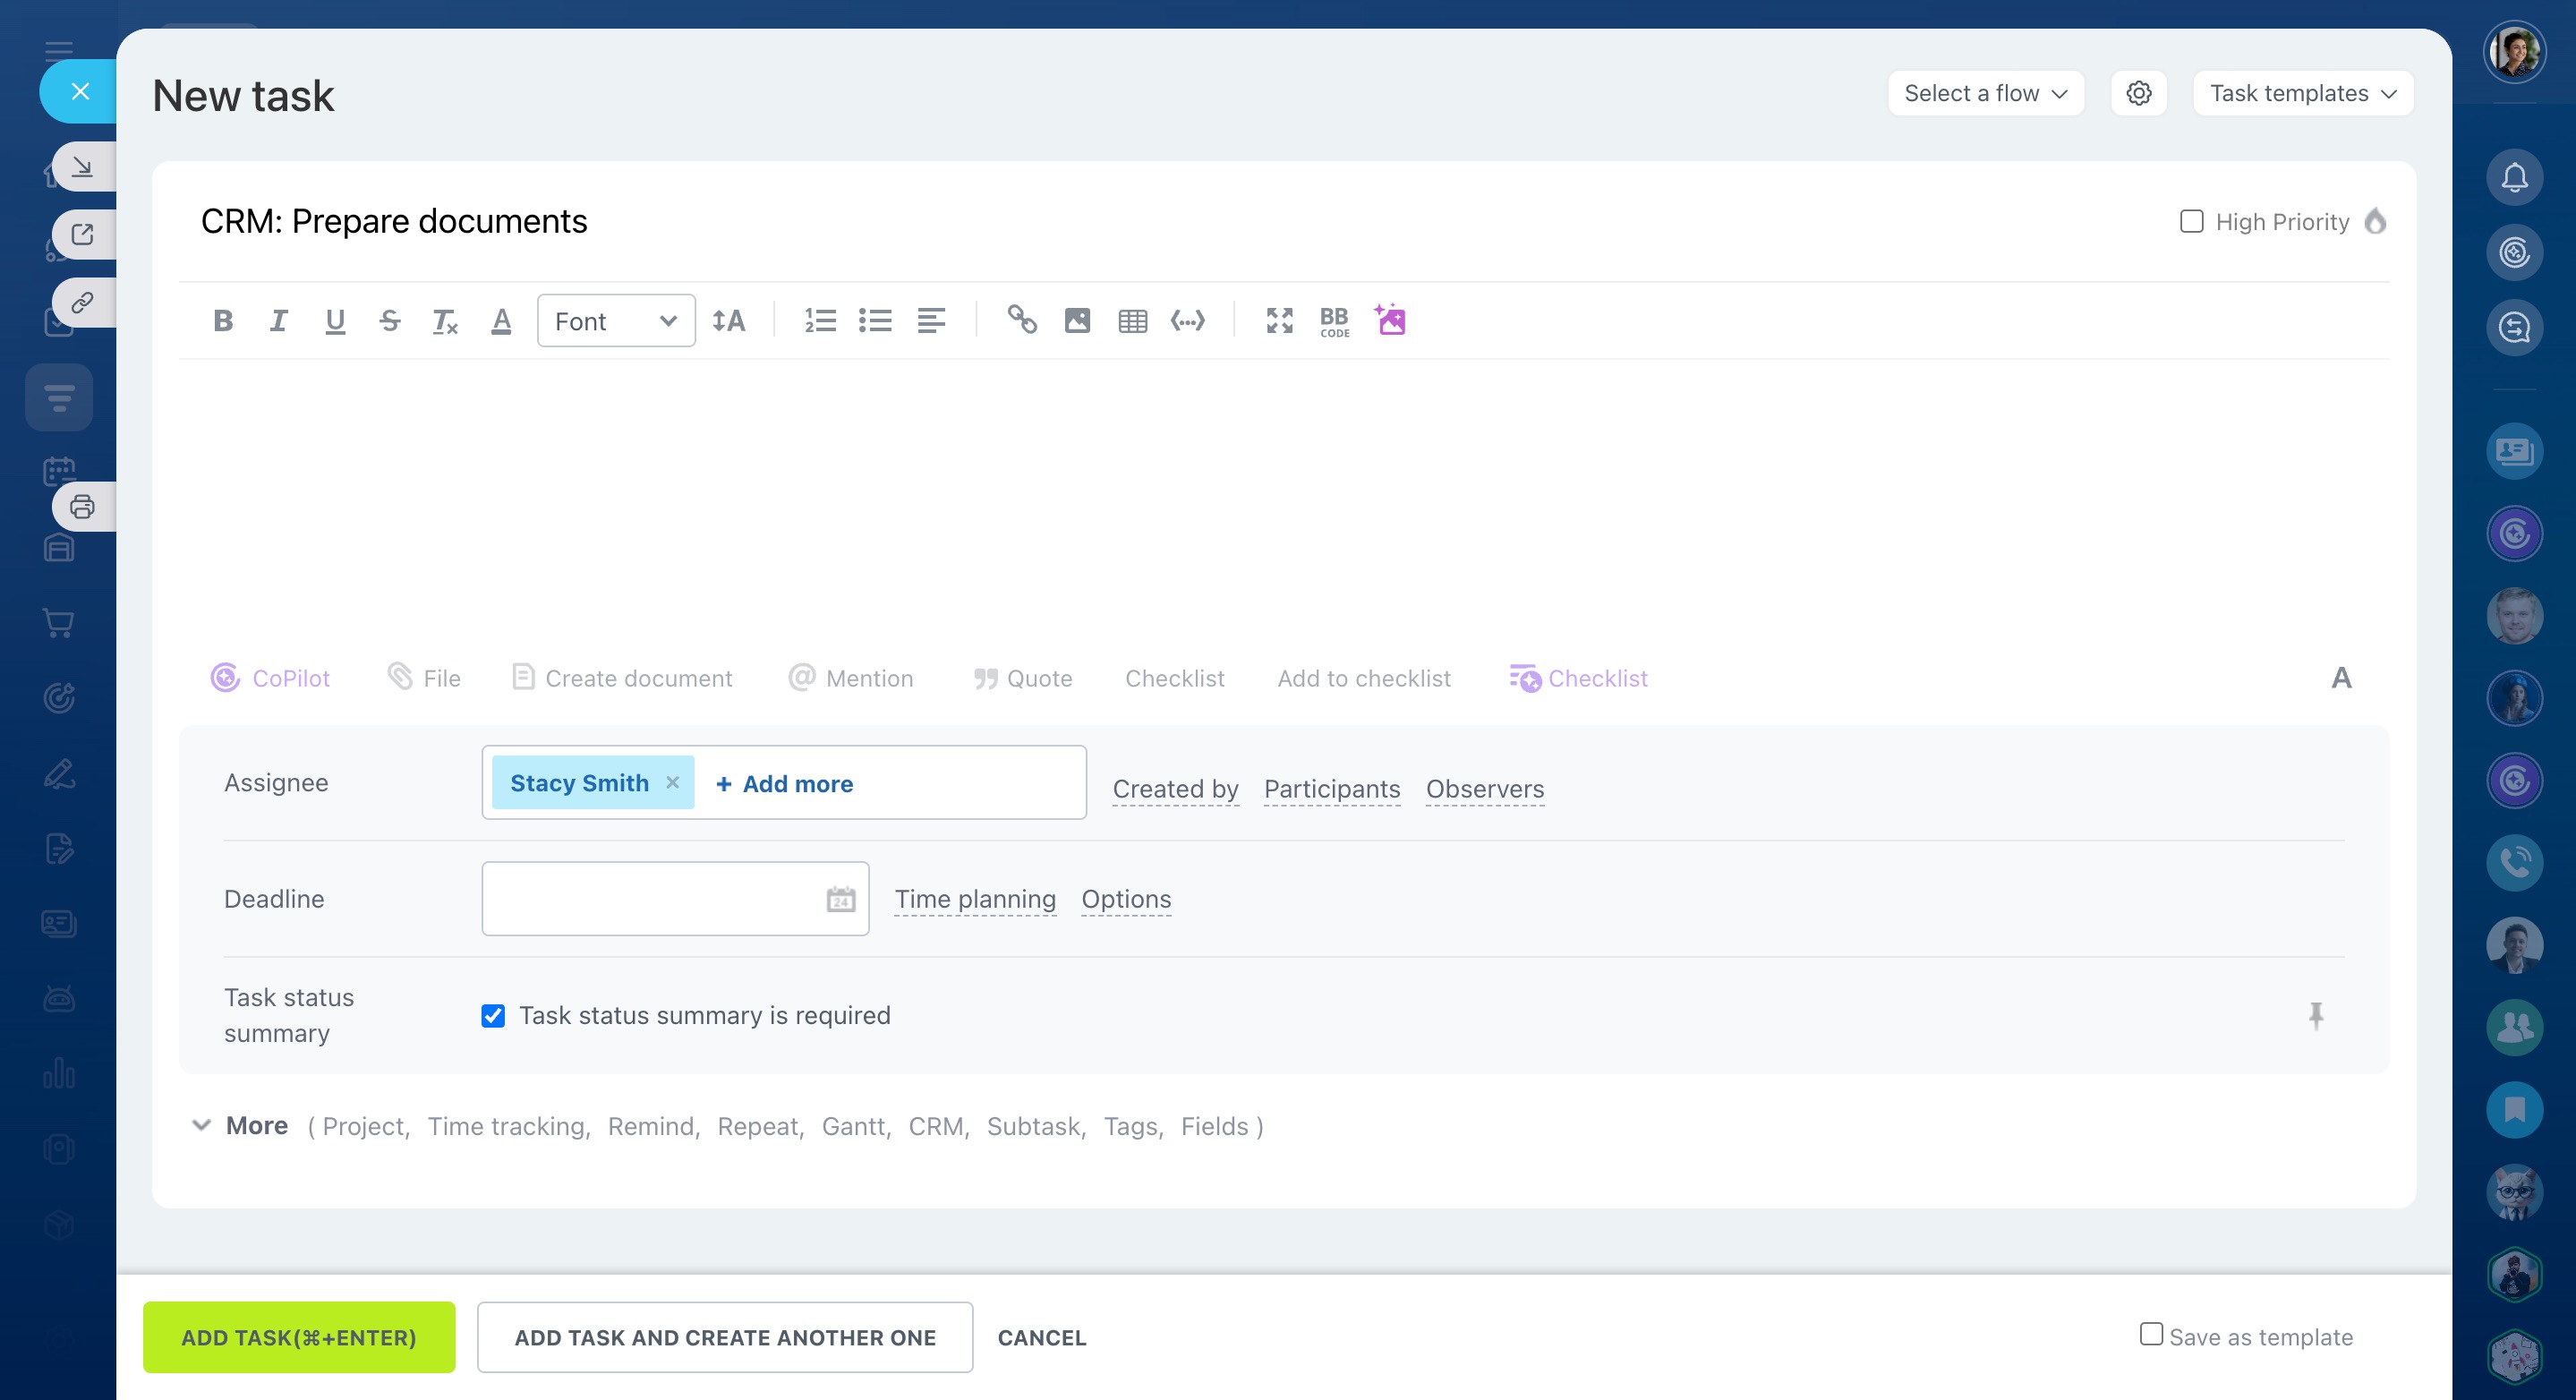2576x1400 pixels.
Task: Expand the editor to fullscreen
Action: (1279, 321)
